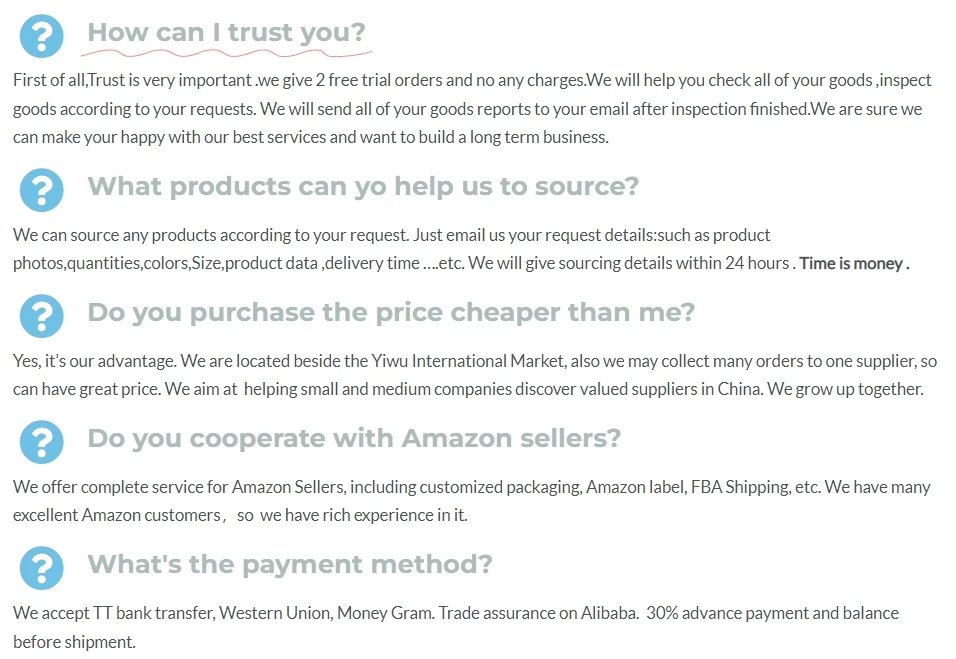Image resolution: width=956 pixels, height=659 pixels.
Task: Select the 'How can I trust you?' heading
Action: click(x=226, y=32)
